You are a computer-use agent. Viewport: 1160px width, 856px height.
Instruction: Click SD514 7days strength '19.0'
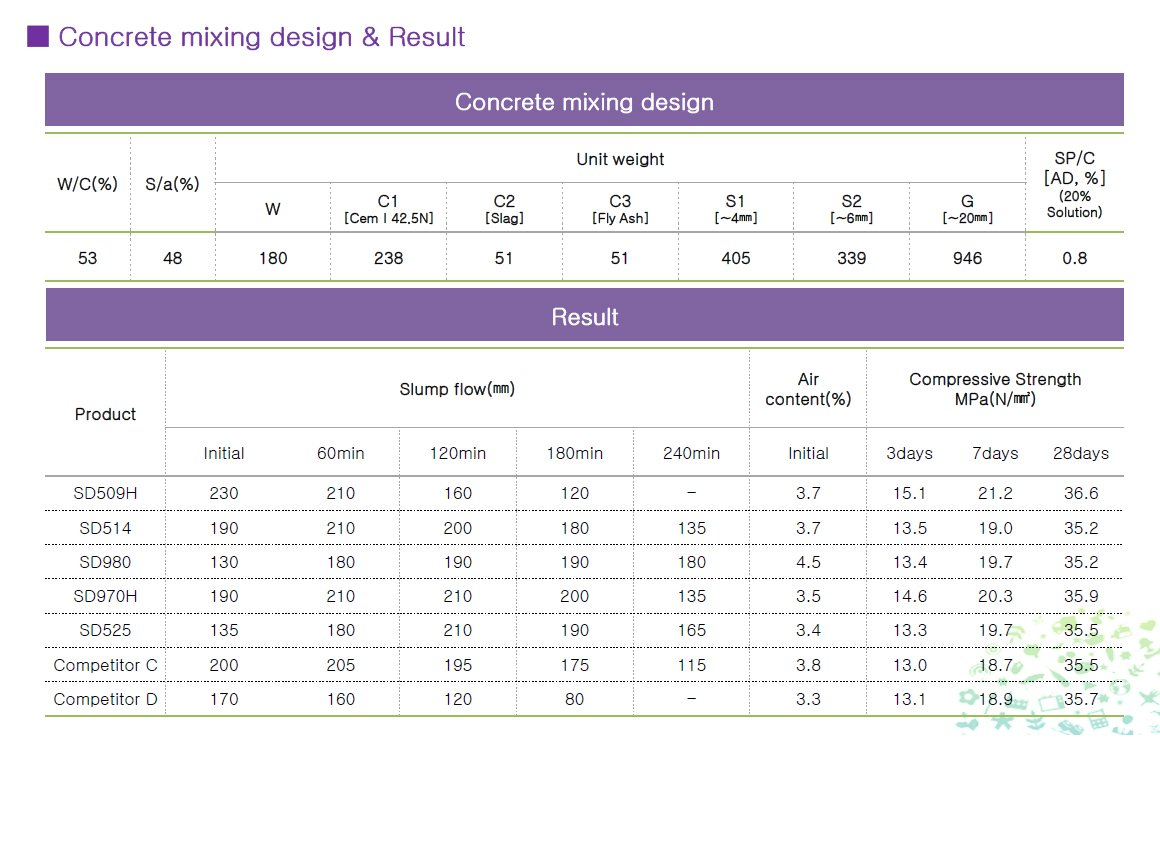pyautogui.click(x=995, y=528)
